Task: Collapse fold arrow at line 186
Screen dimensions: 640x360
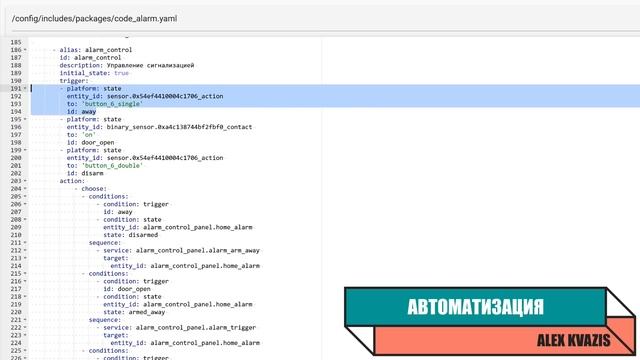Action: pyautogui.click(x=25, y=50)
